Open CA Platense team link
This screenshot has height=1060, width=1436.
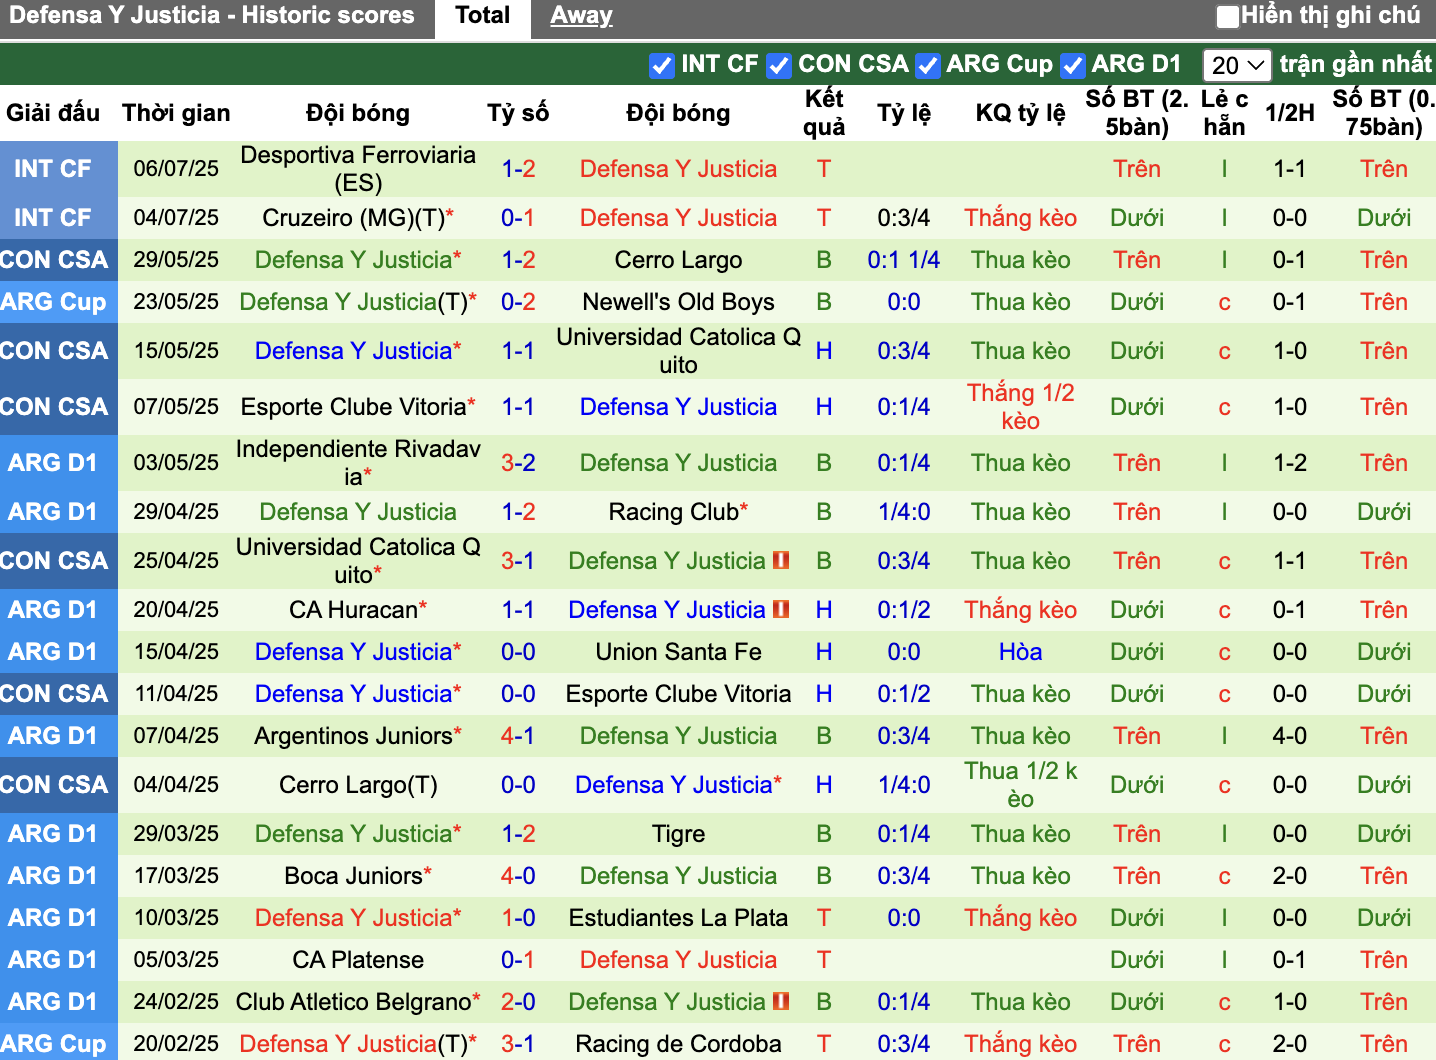(x=358, y=960)
